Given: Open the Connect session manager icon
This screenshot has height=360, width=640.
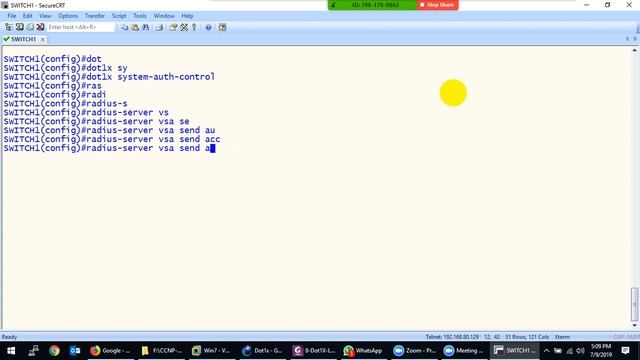Looking at the screenshot, I should pyautogui.click(x=9, y=27).
